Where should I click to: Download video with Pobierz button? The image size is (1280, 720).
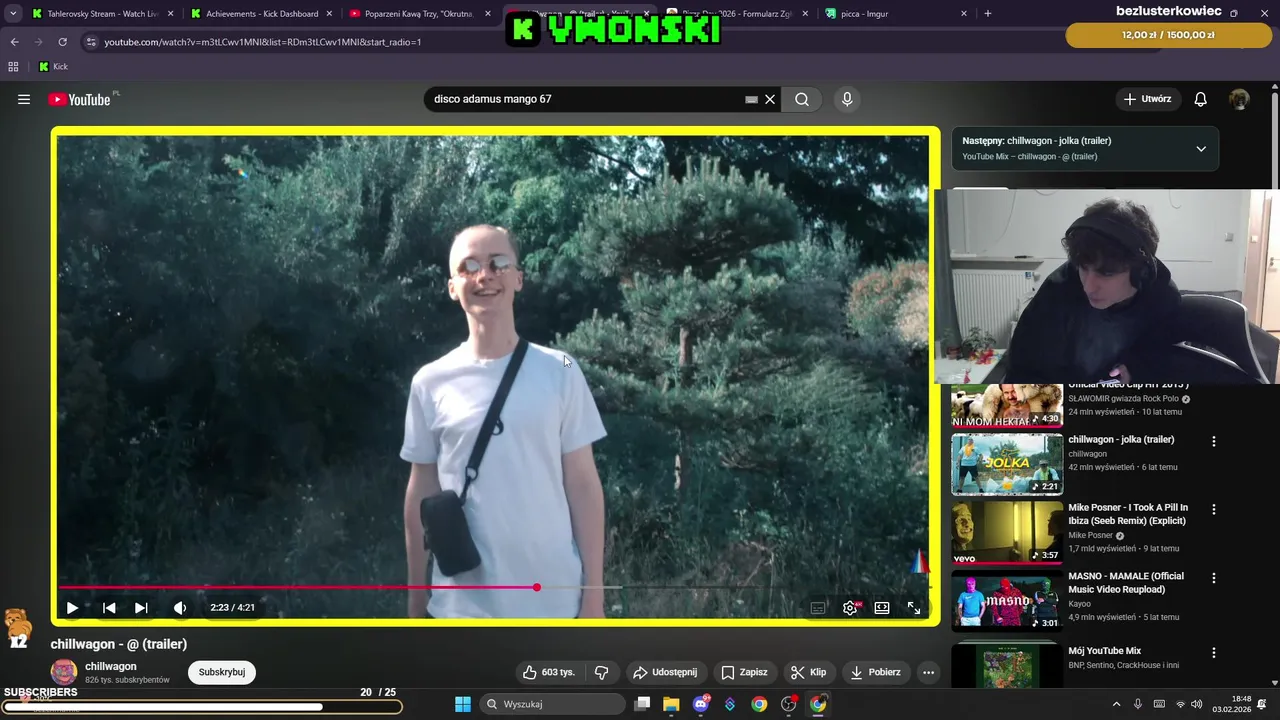[x=875, y=672]
